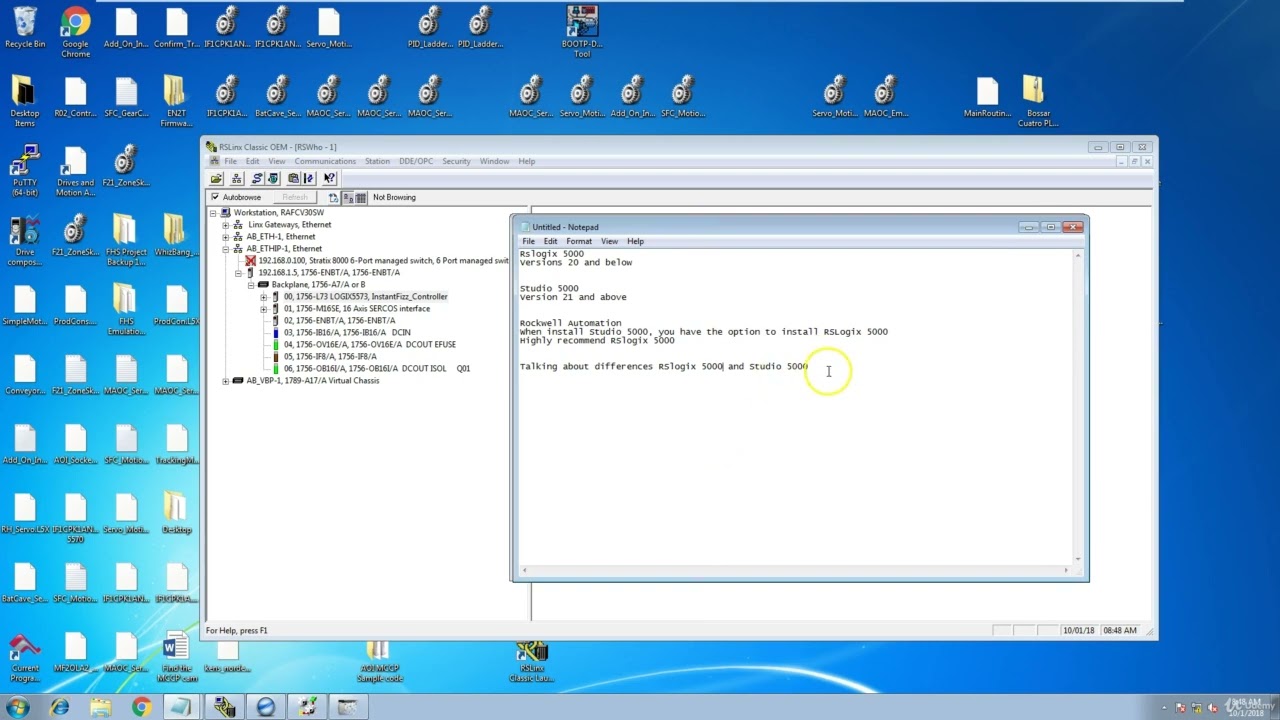The image size is (1280, 720).
Task: Select EN2T Firmware folder on desktop
Action: point(176,101)
